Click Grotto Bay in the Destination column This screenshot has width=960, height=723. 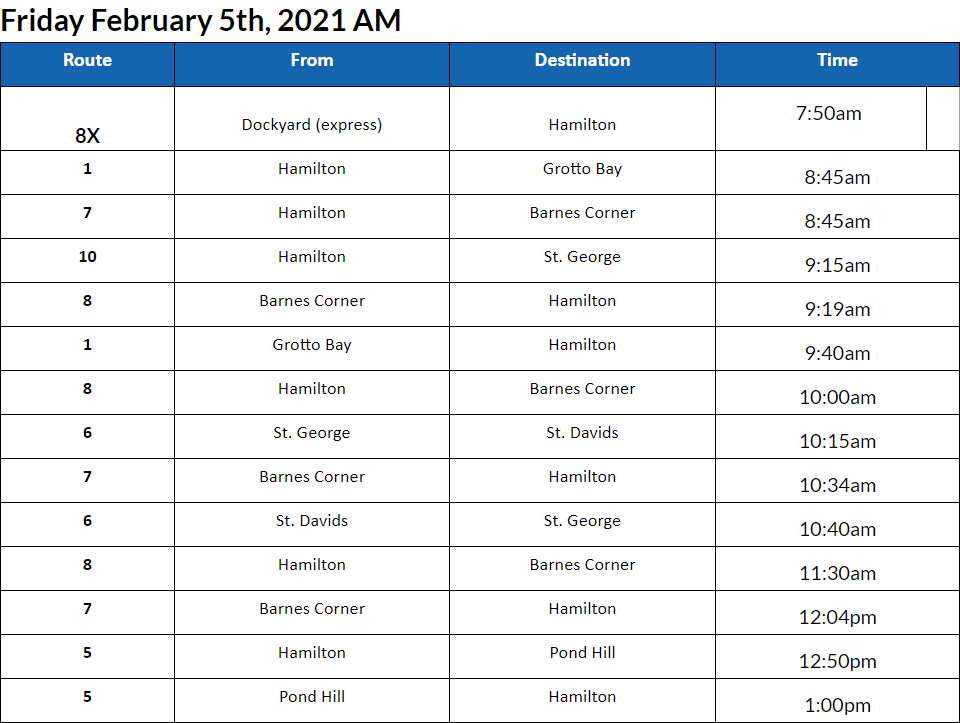point(582,169)
